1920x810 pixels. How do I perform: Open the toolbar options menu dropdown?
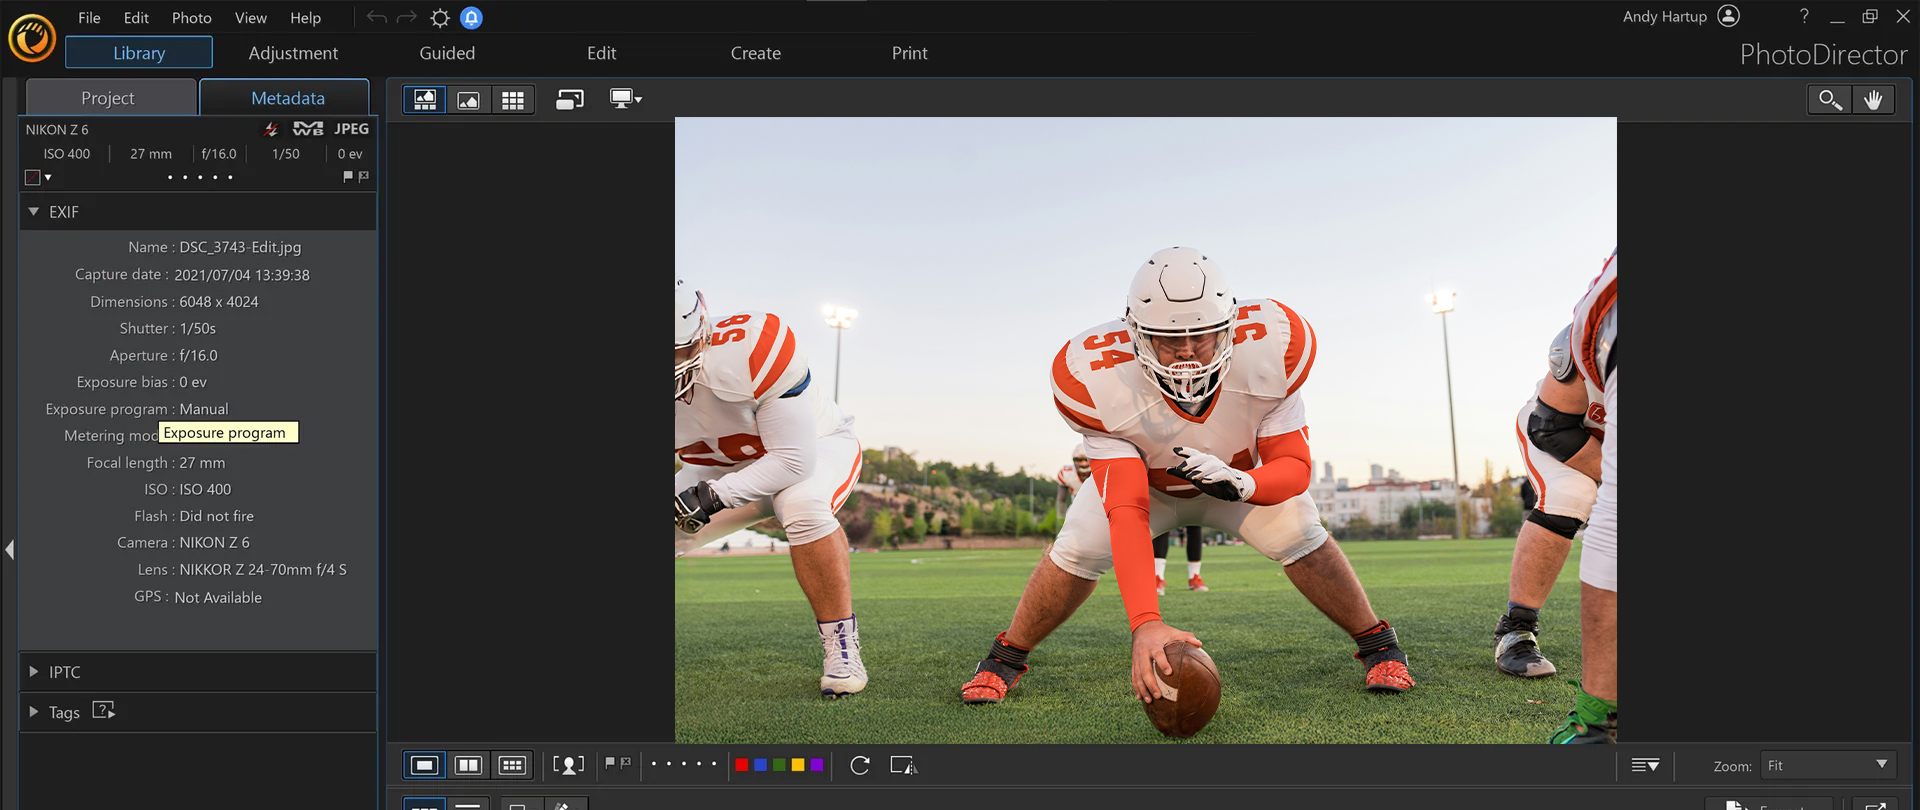click(1645, 765)
